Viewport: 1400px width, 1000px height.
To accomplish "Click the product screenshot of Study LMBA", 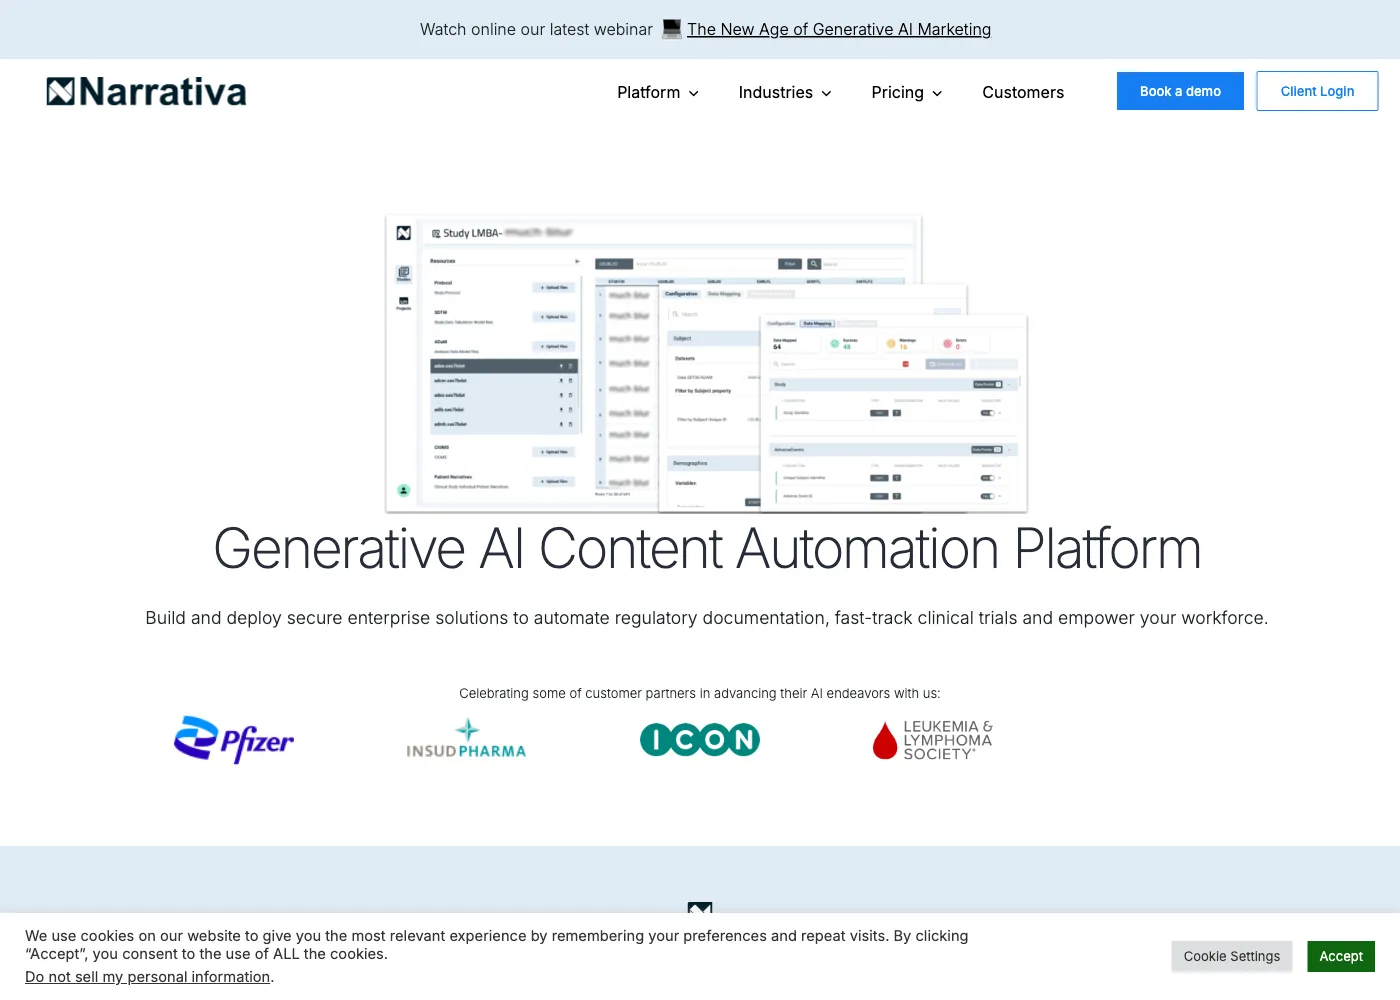I will click(x=706, y=364).
